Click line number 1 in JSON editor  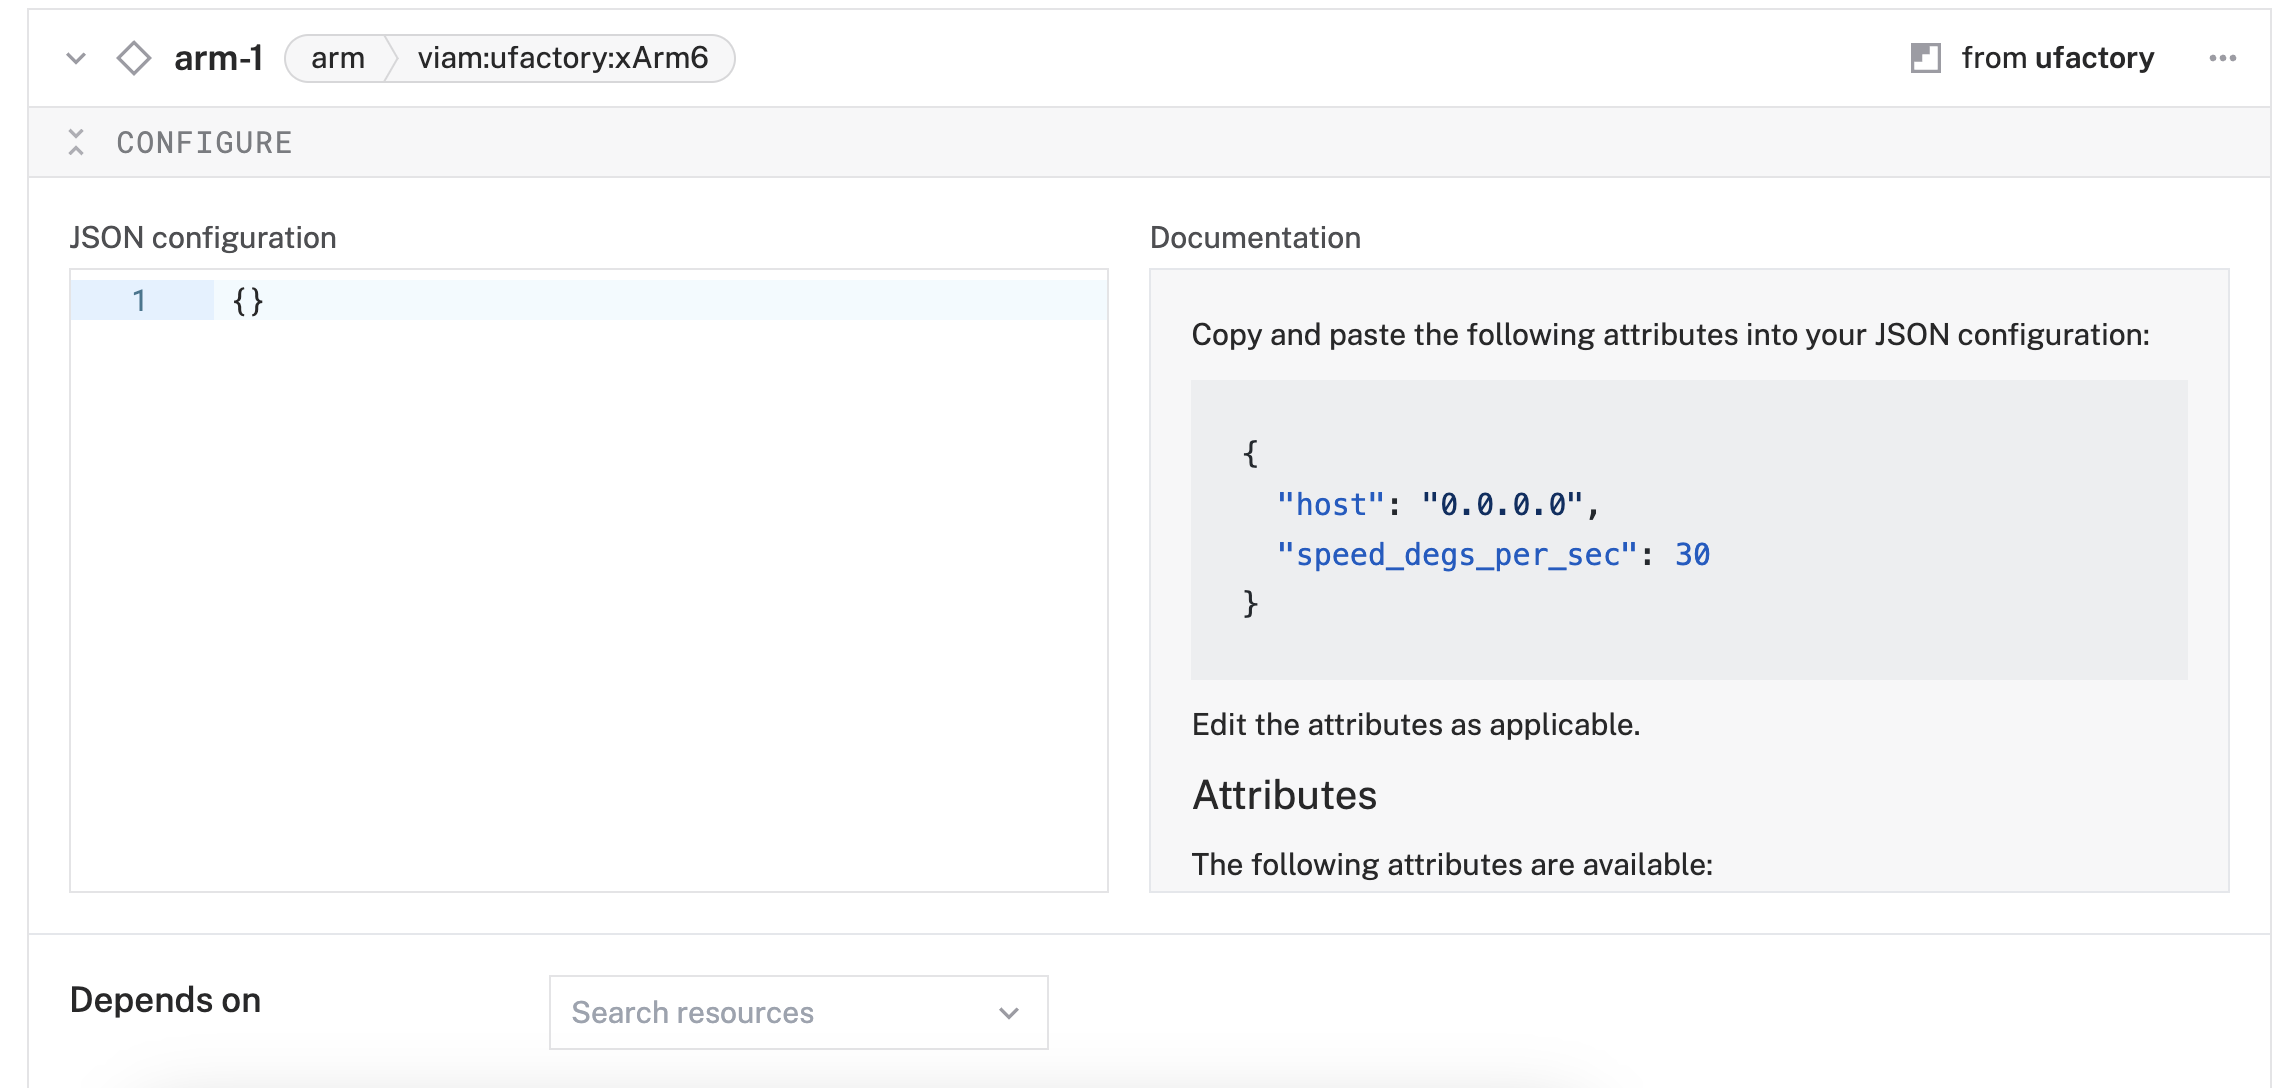(139, 300)
